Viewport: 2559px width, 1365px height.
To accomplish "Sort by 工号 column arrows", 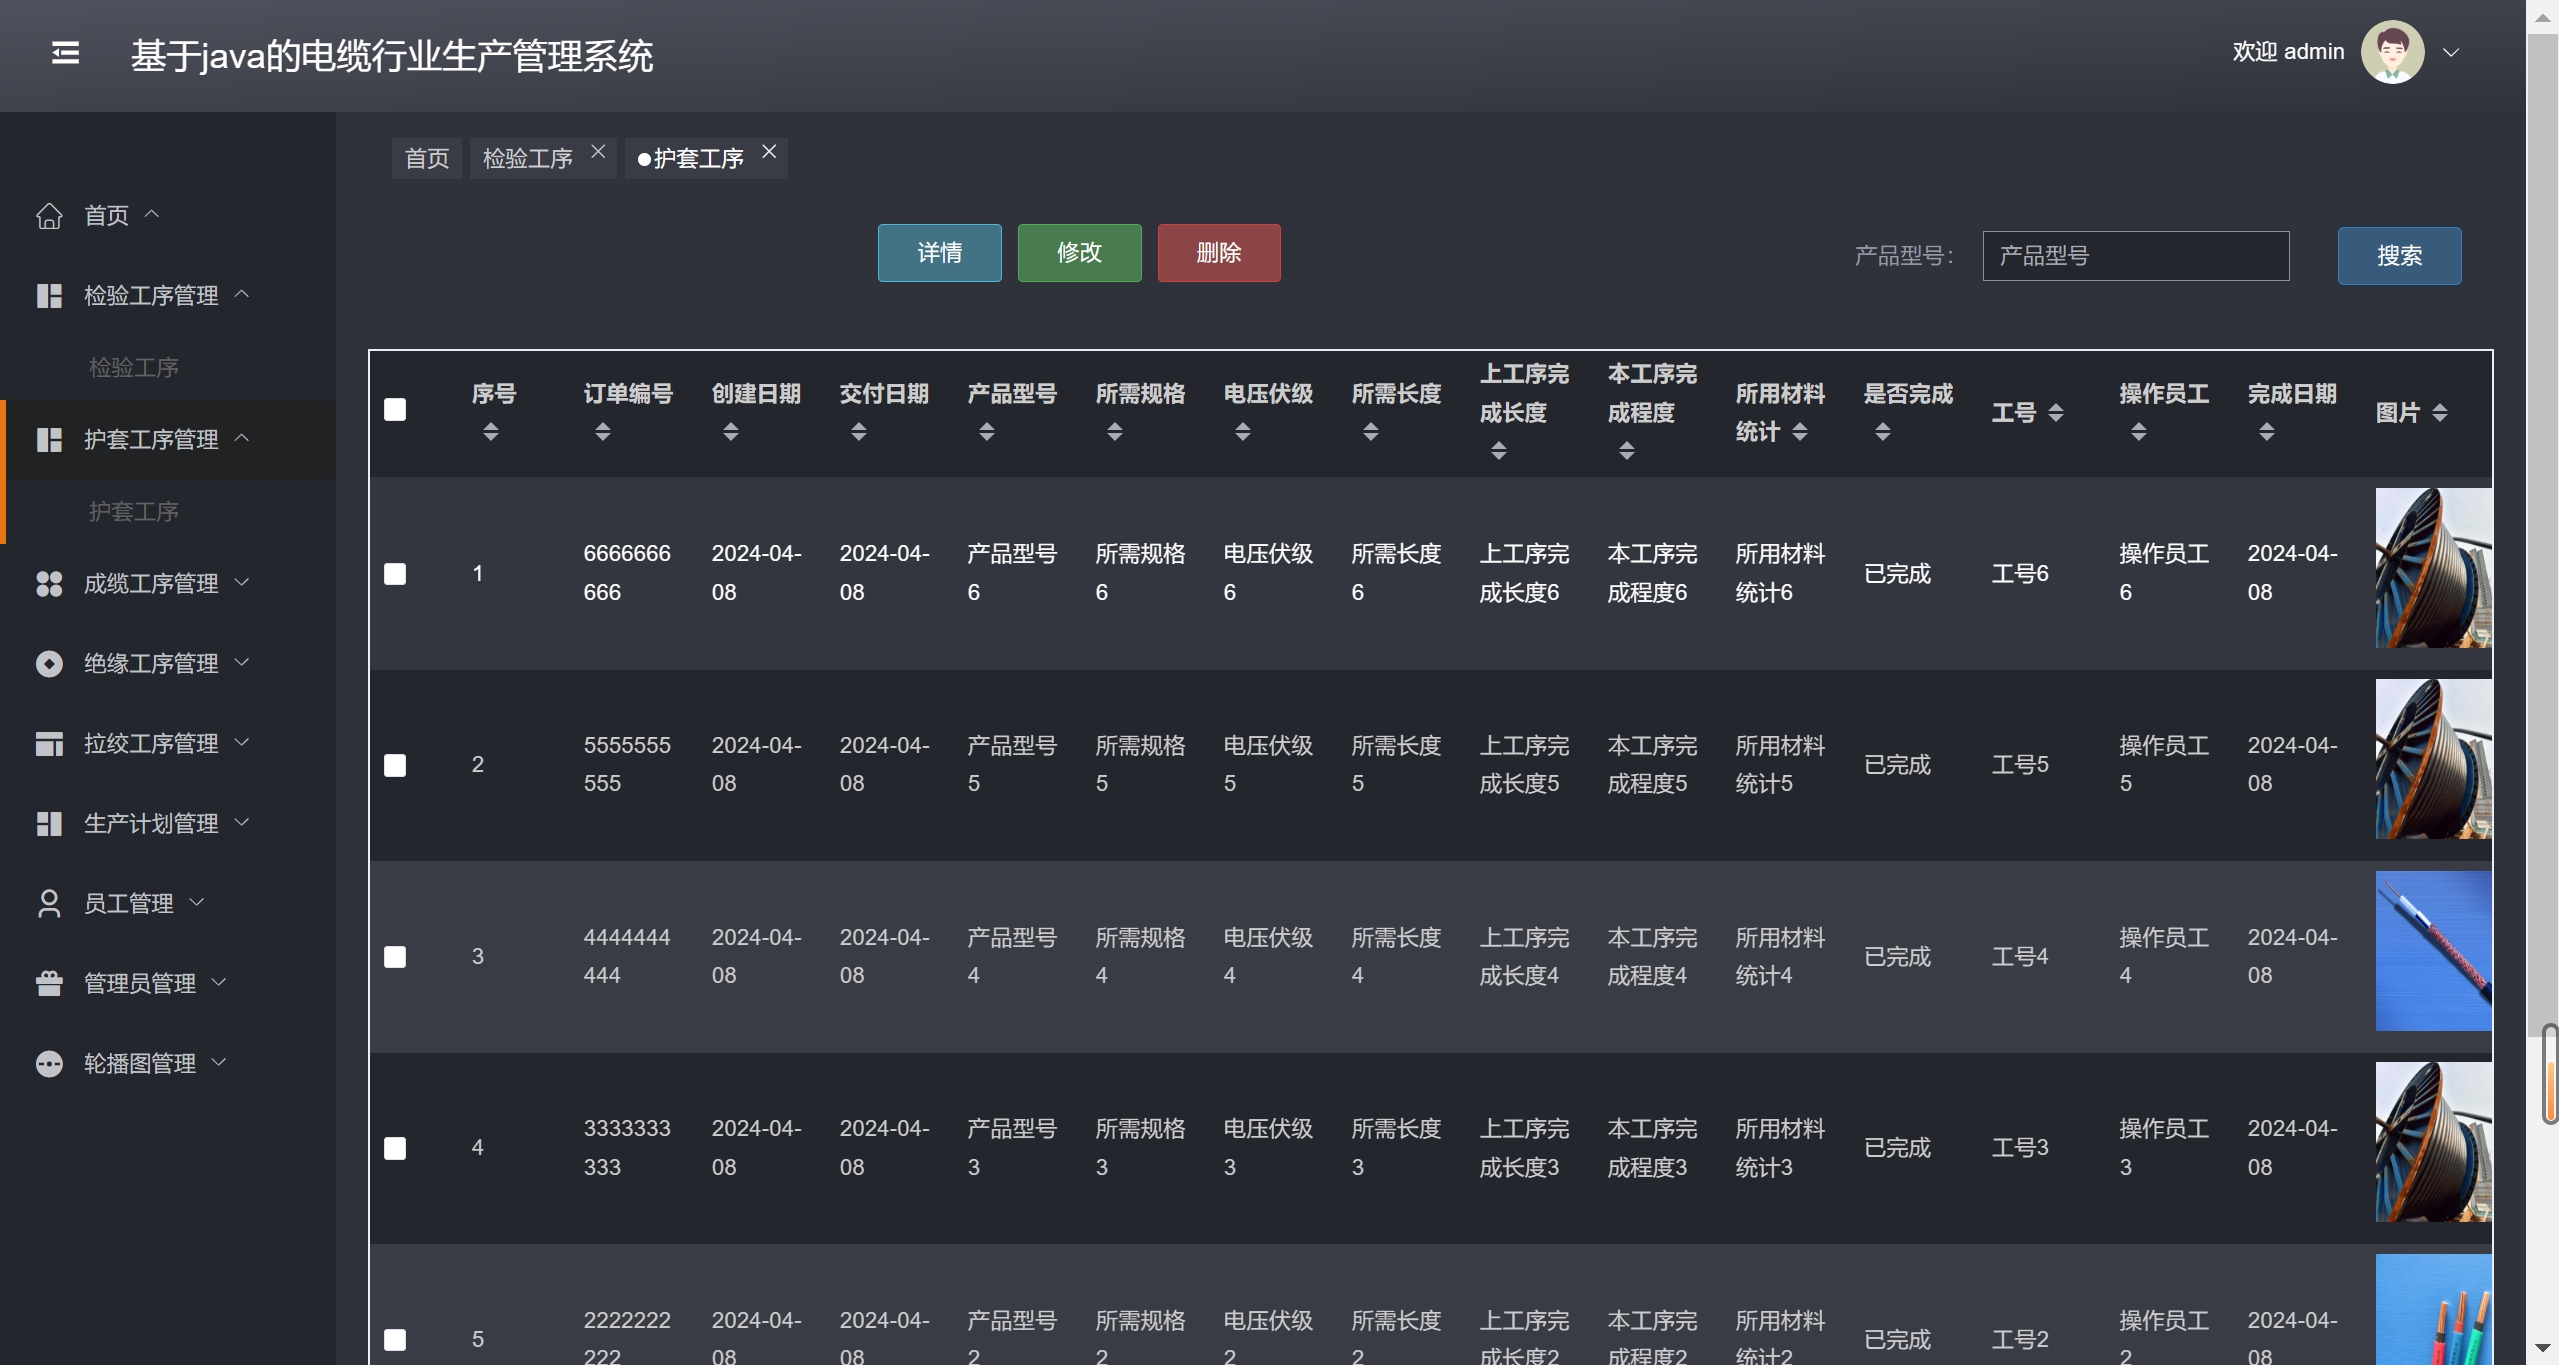I will pyautogui.click(x=2056, y=413).
